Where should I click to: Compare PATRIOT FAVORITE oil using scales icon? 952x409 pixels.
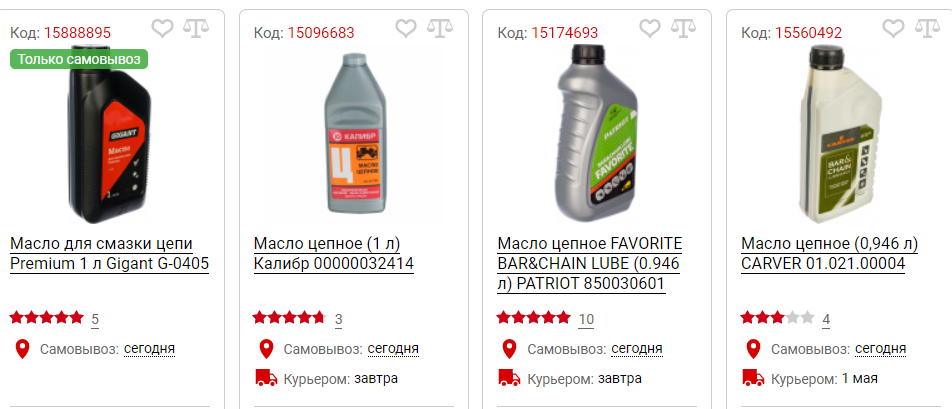683,28
